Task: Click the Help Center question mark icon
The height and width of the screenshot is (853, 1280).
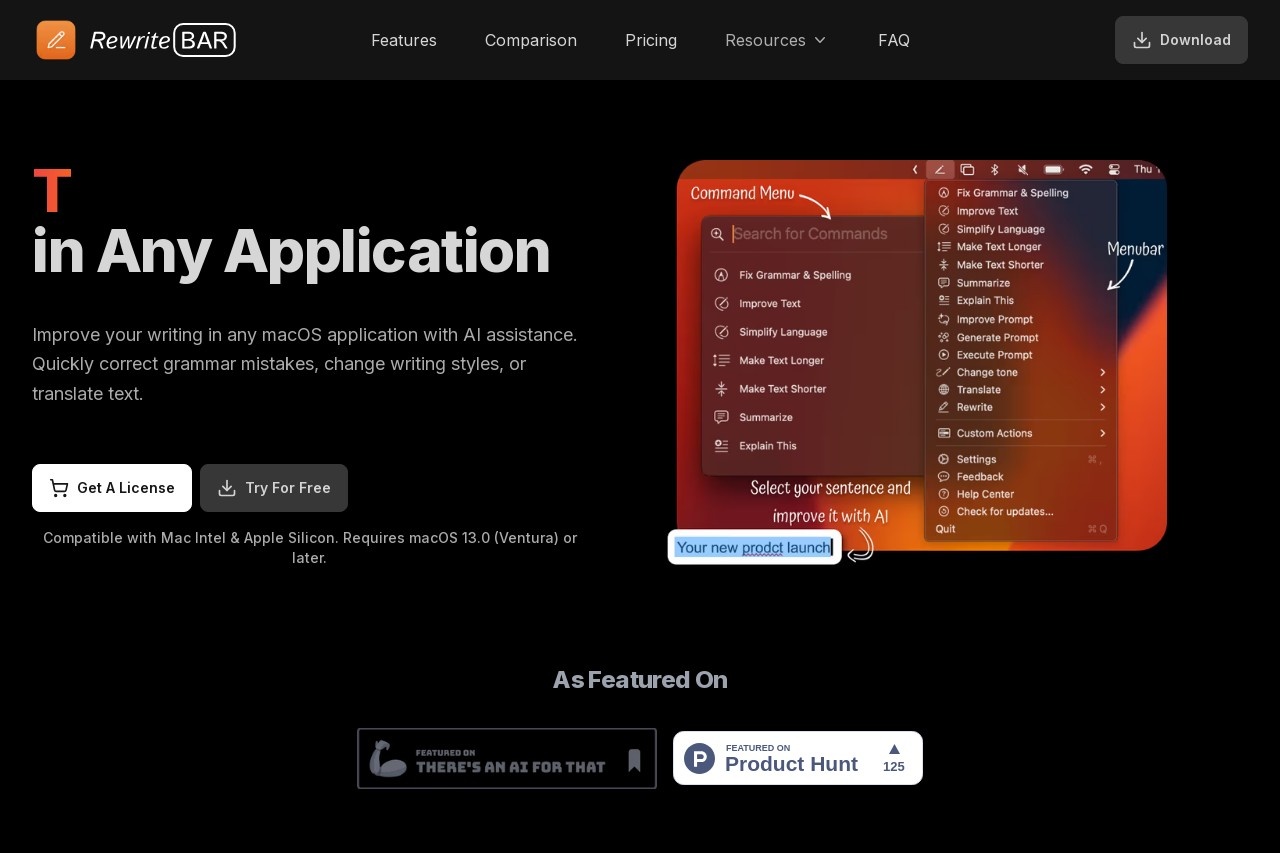Action: (x=943, y=494)
